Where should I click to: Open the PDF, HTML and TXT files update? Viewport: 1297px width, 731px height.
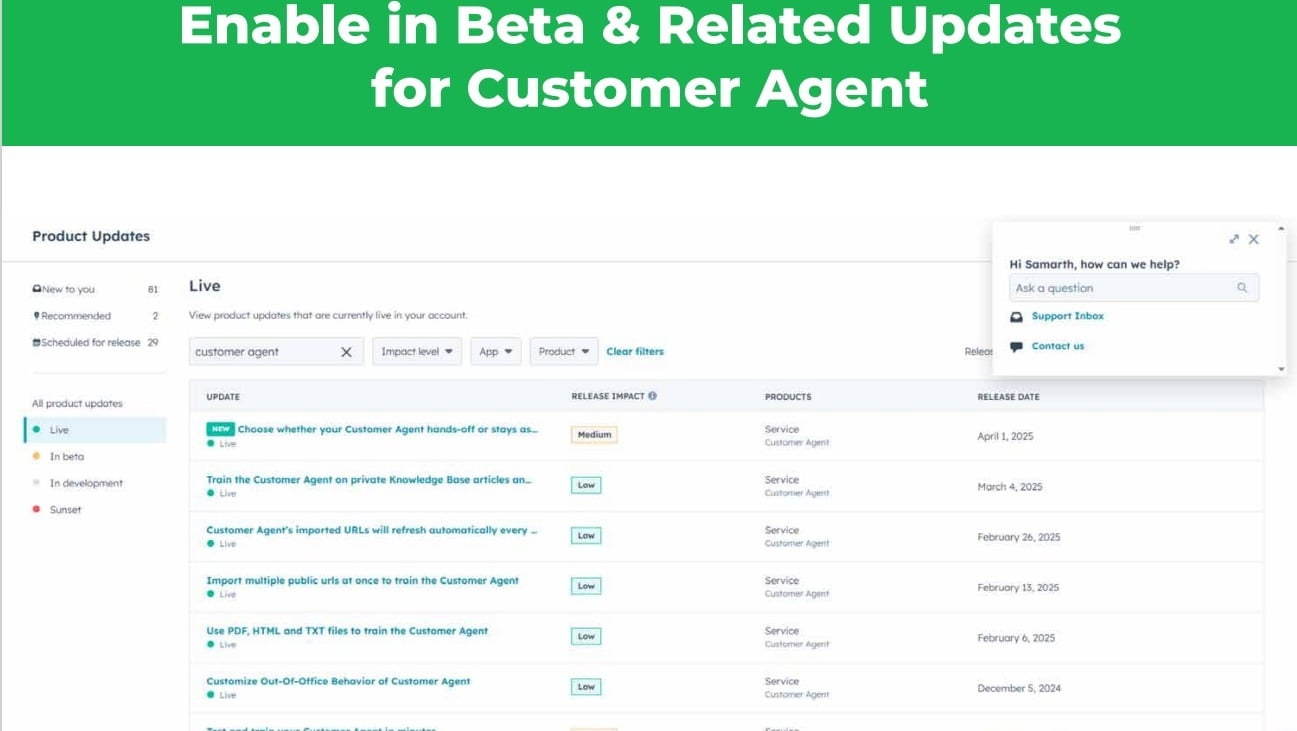click(x=347, y=631)
